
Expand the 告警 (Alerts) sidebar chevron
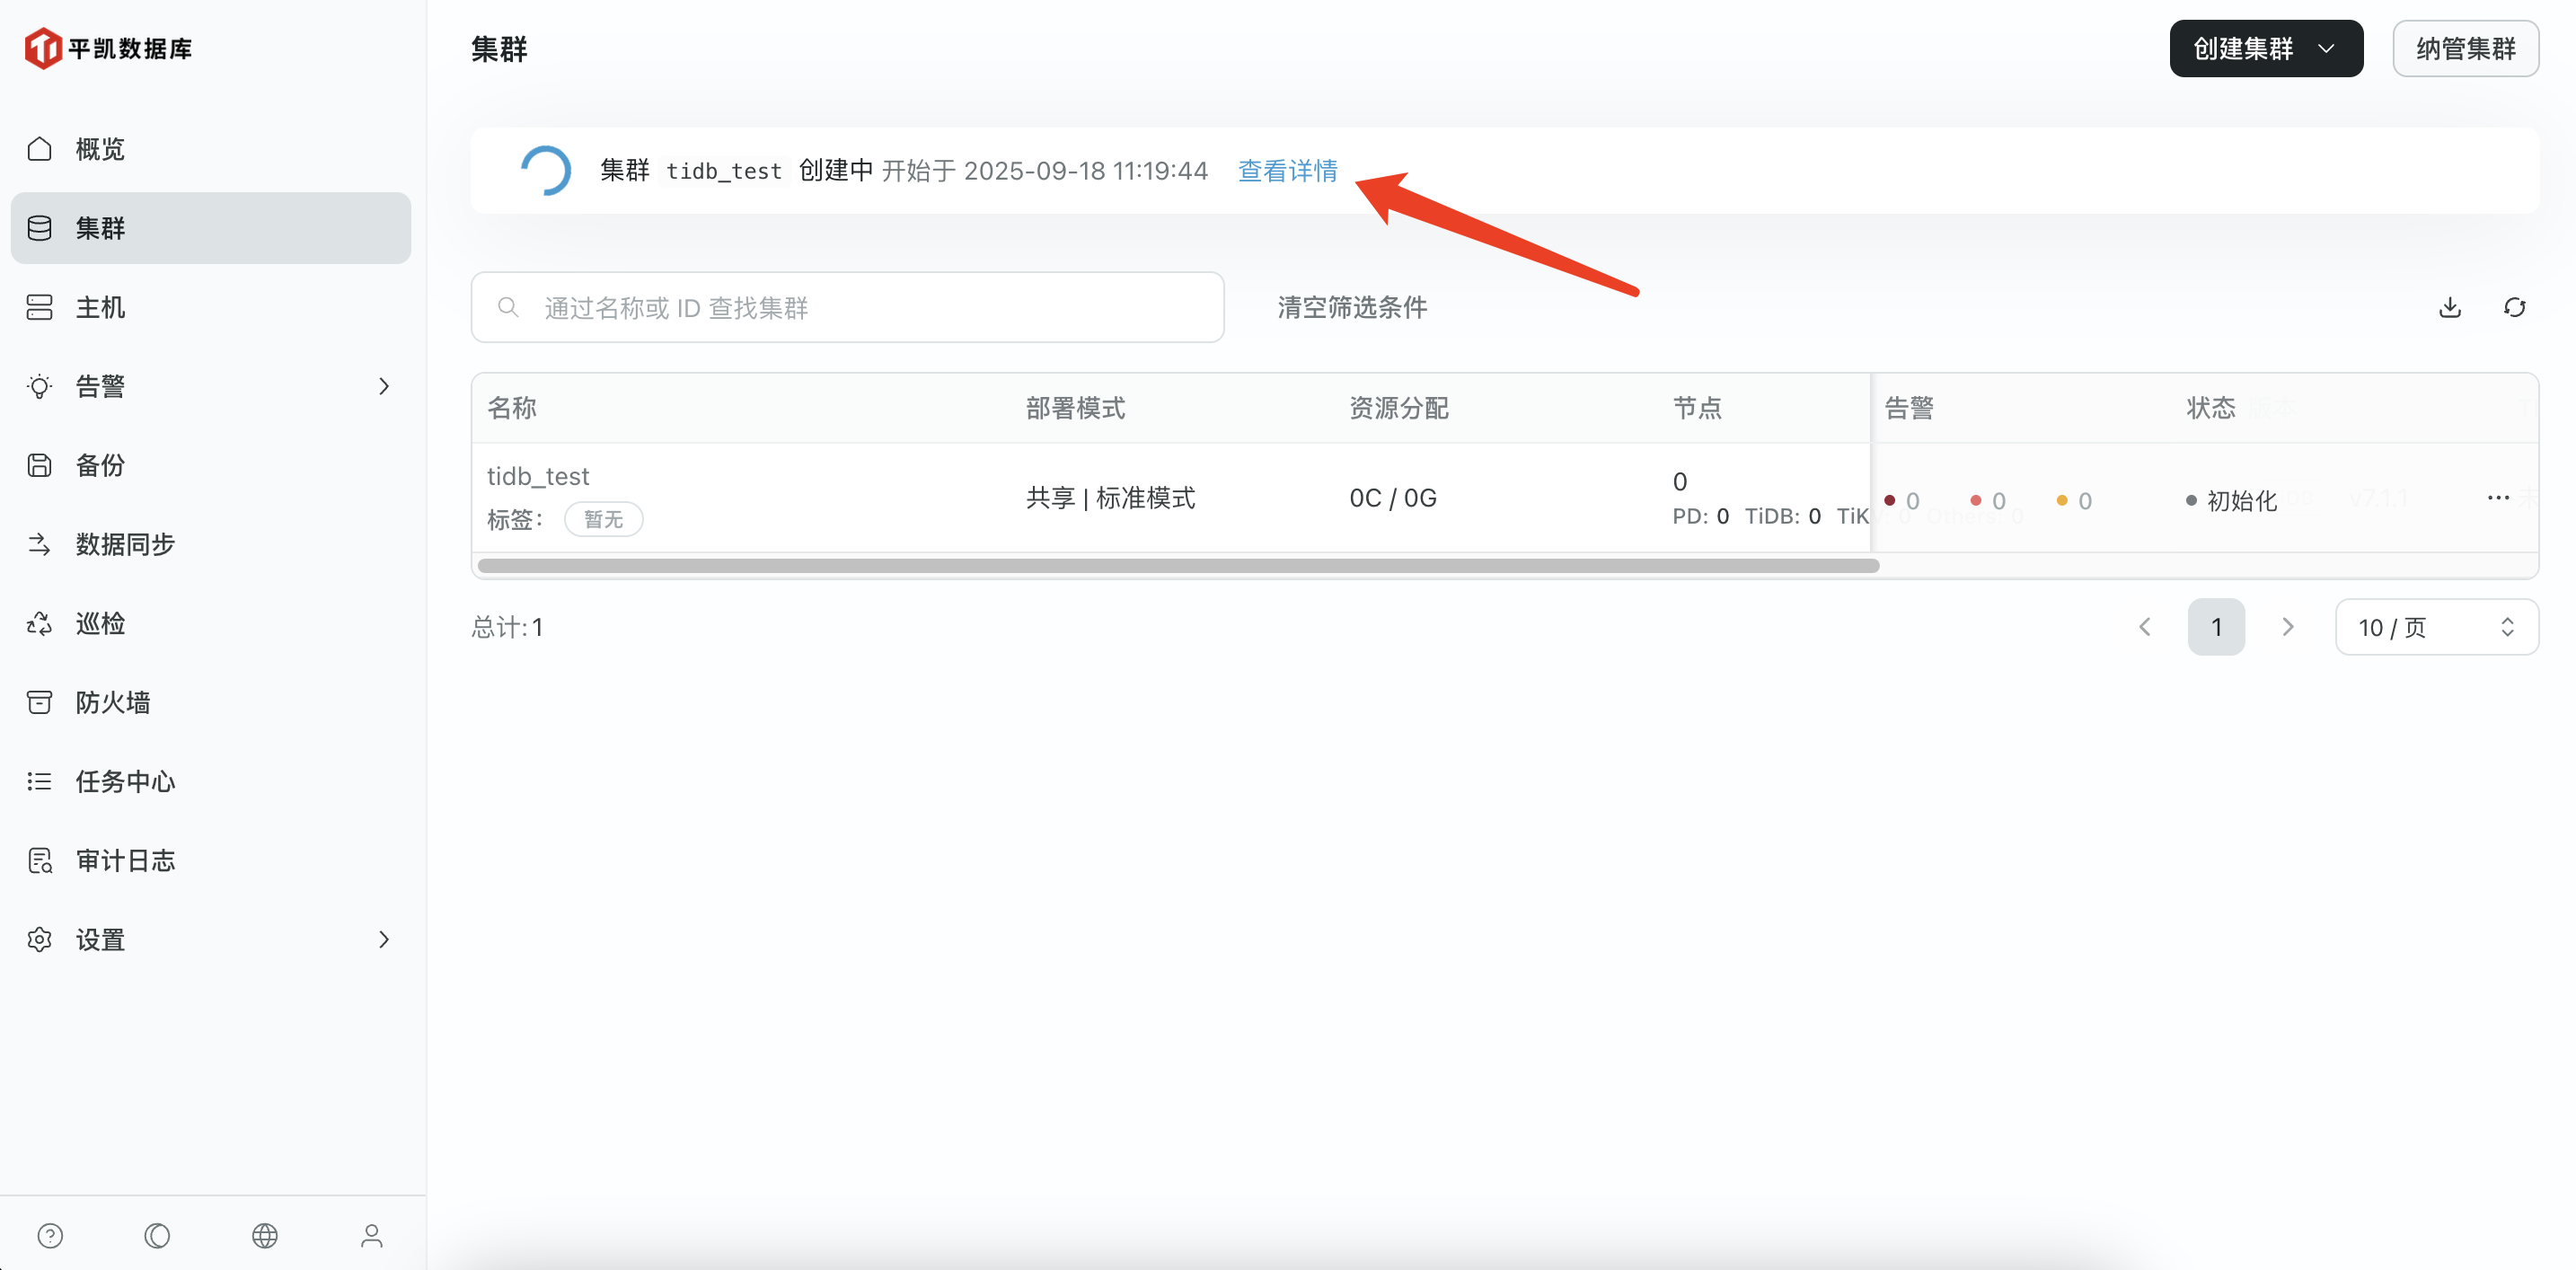(x=384, y=386)
